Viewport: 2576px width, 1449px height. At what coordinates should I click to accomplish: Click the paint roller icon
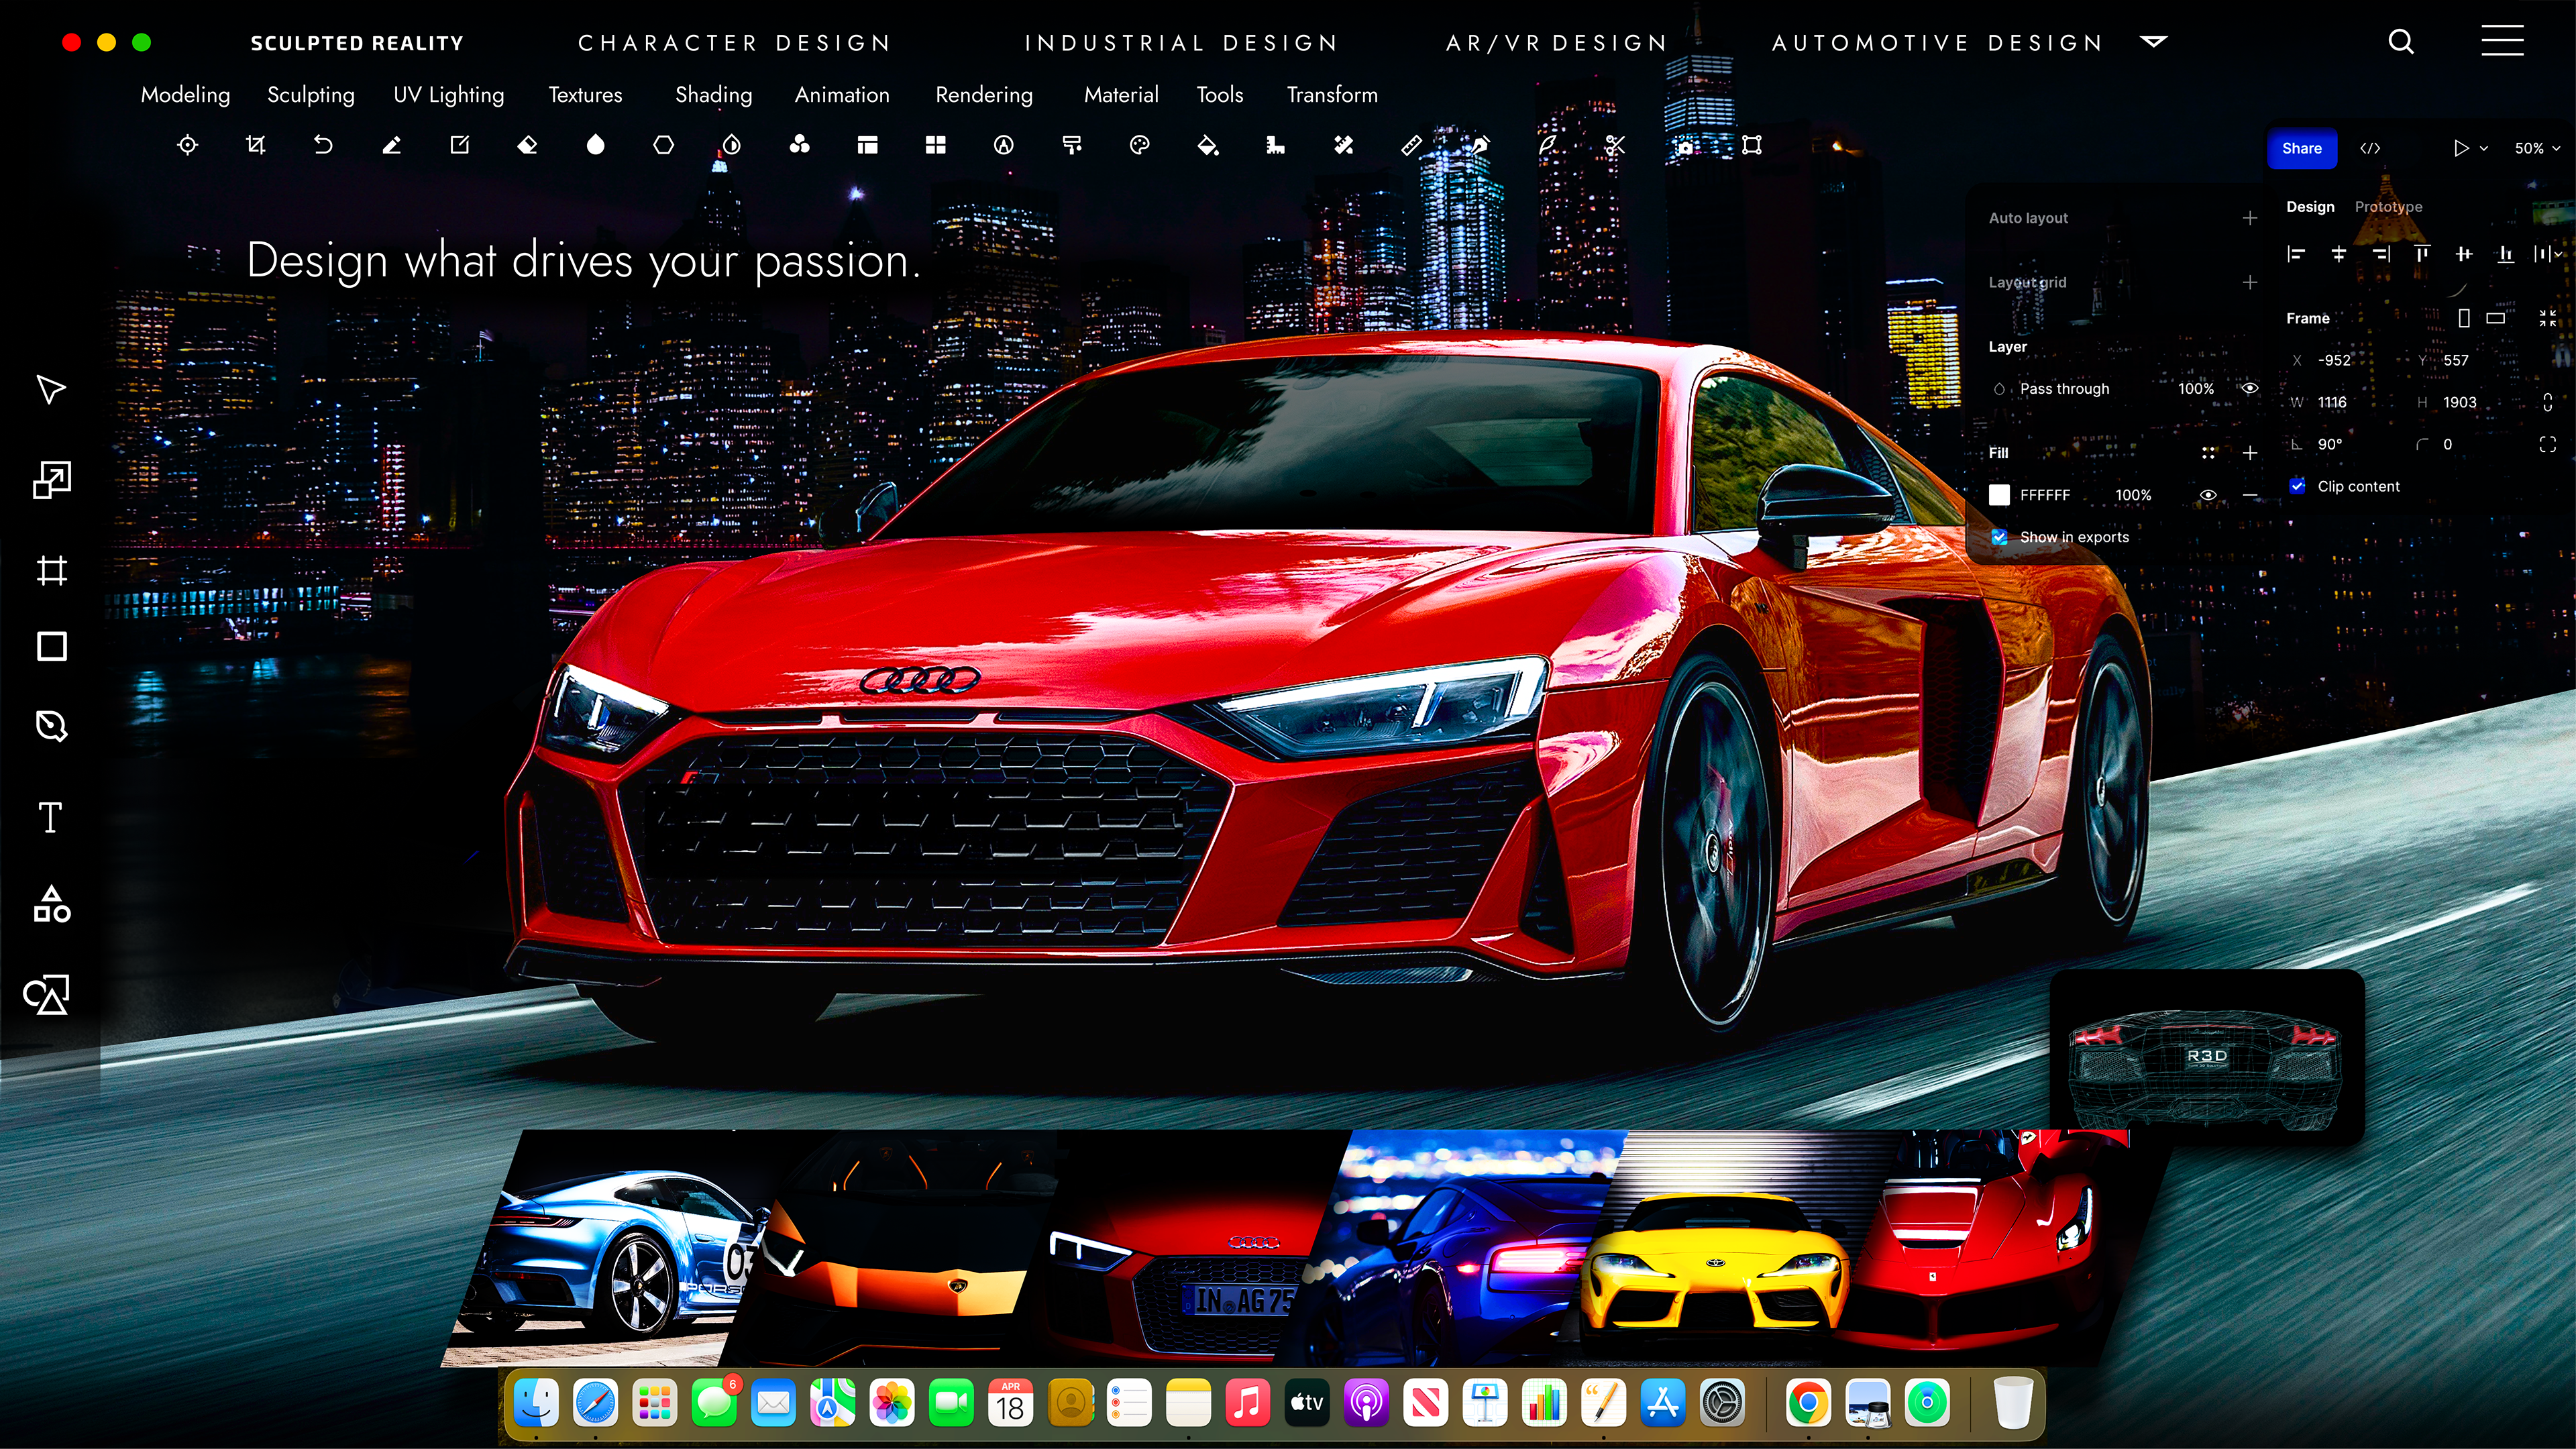click(1071, 145)
